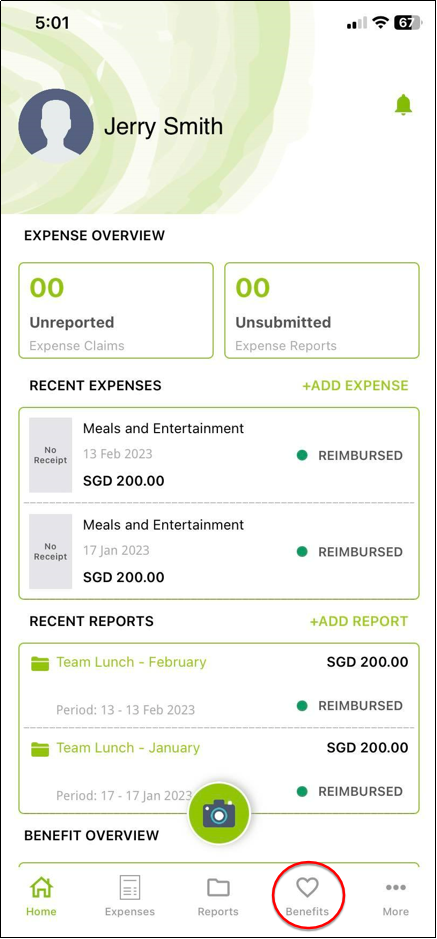The height and width of the screenshot is (939, 437).
Task: Open the More tab three-dots icon
Action: pyautogui.click(x=396, y=887)
